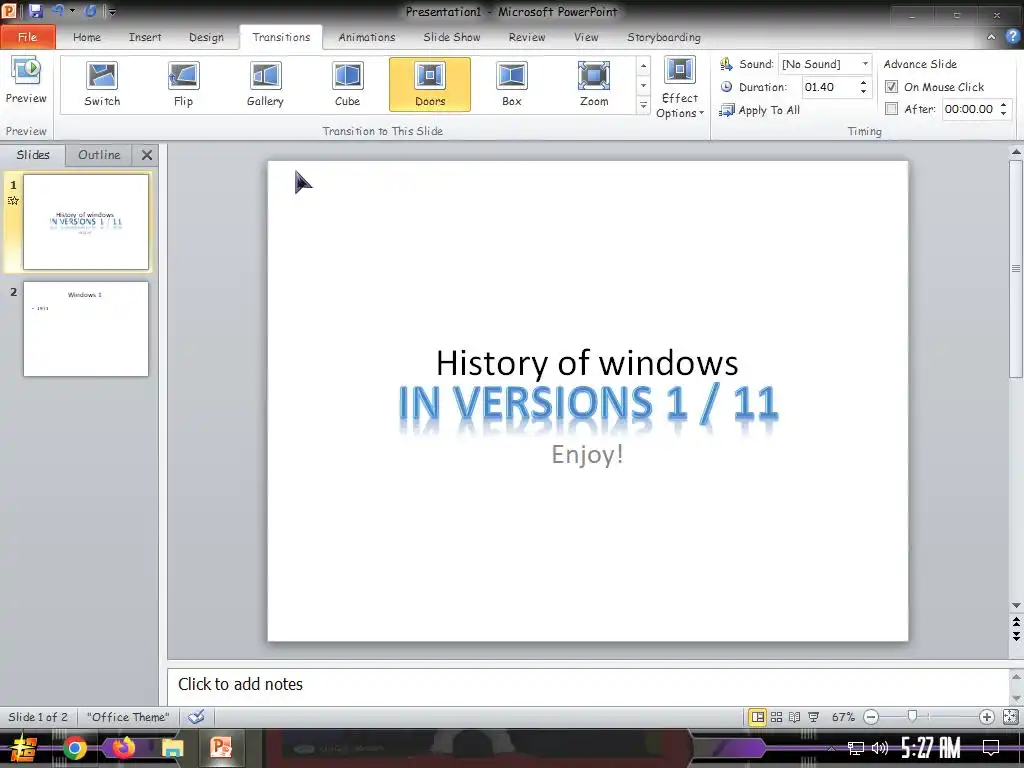
Task: Click the Duration input field
Action: click(x=829, y=87)
